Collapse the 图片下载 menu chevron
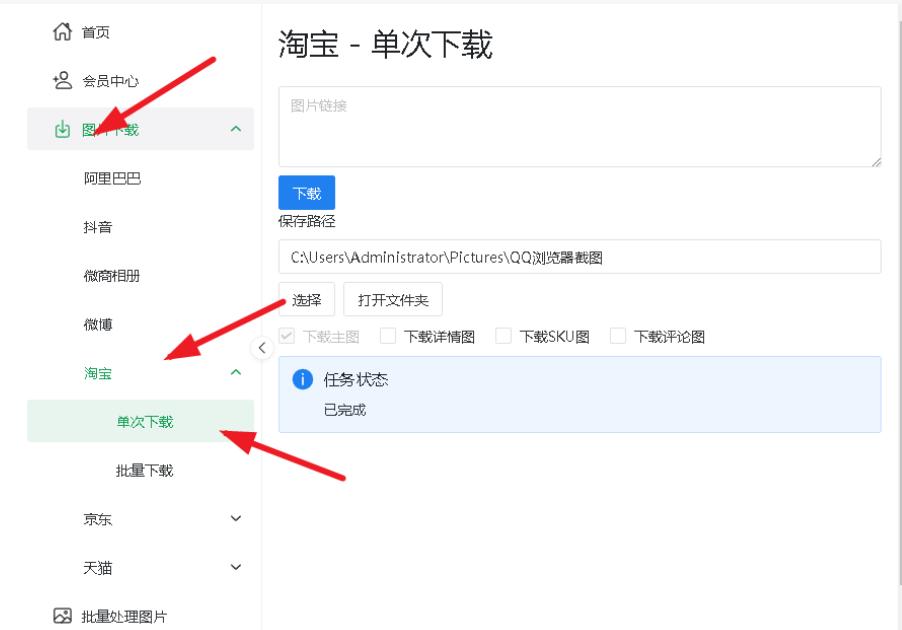The image size is (902, 630). coord(236,129)
